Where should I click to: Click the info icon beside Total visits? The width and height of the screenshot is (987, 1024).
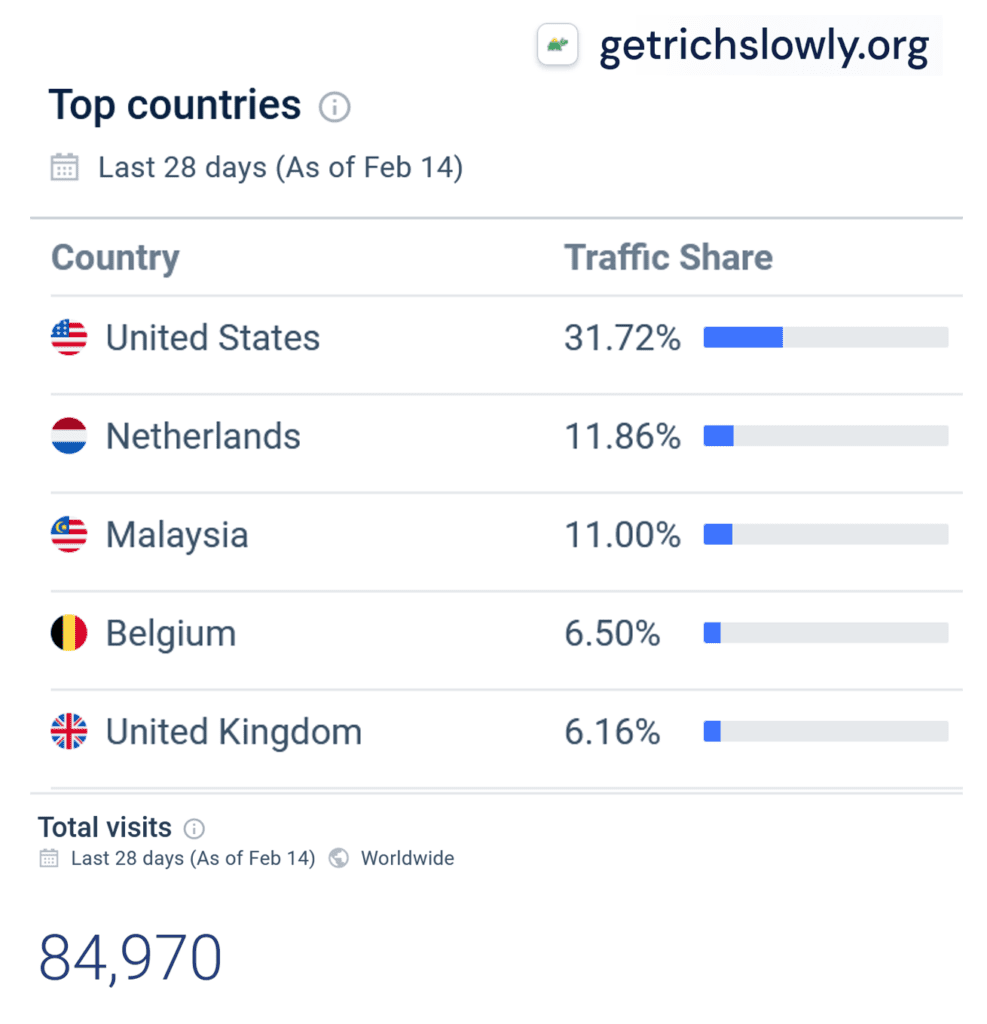point(195,828)
